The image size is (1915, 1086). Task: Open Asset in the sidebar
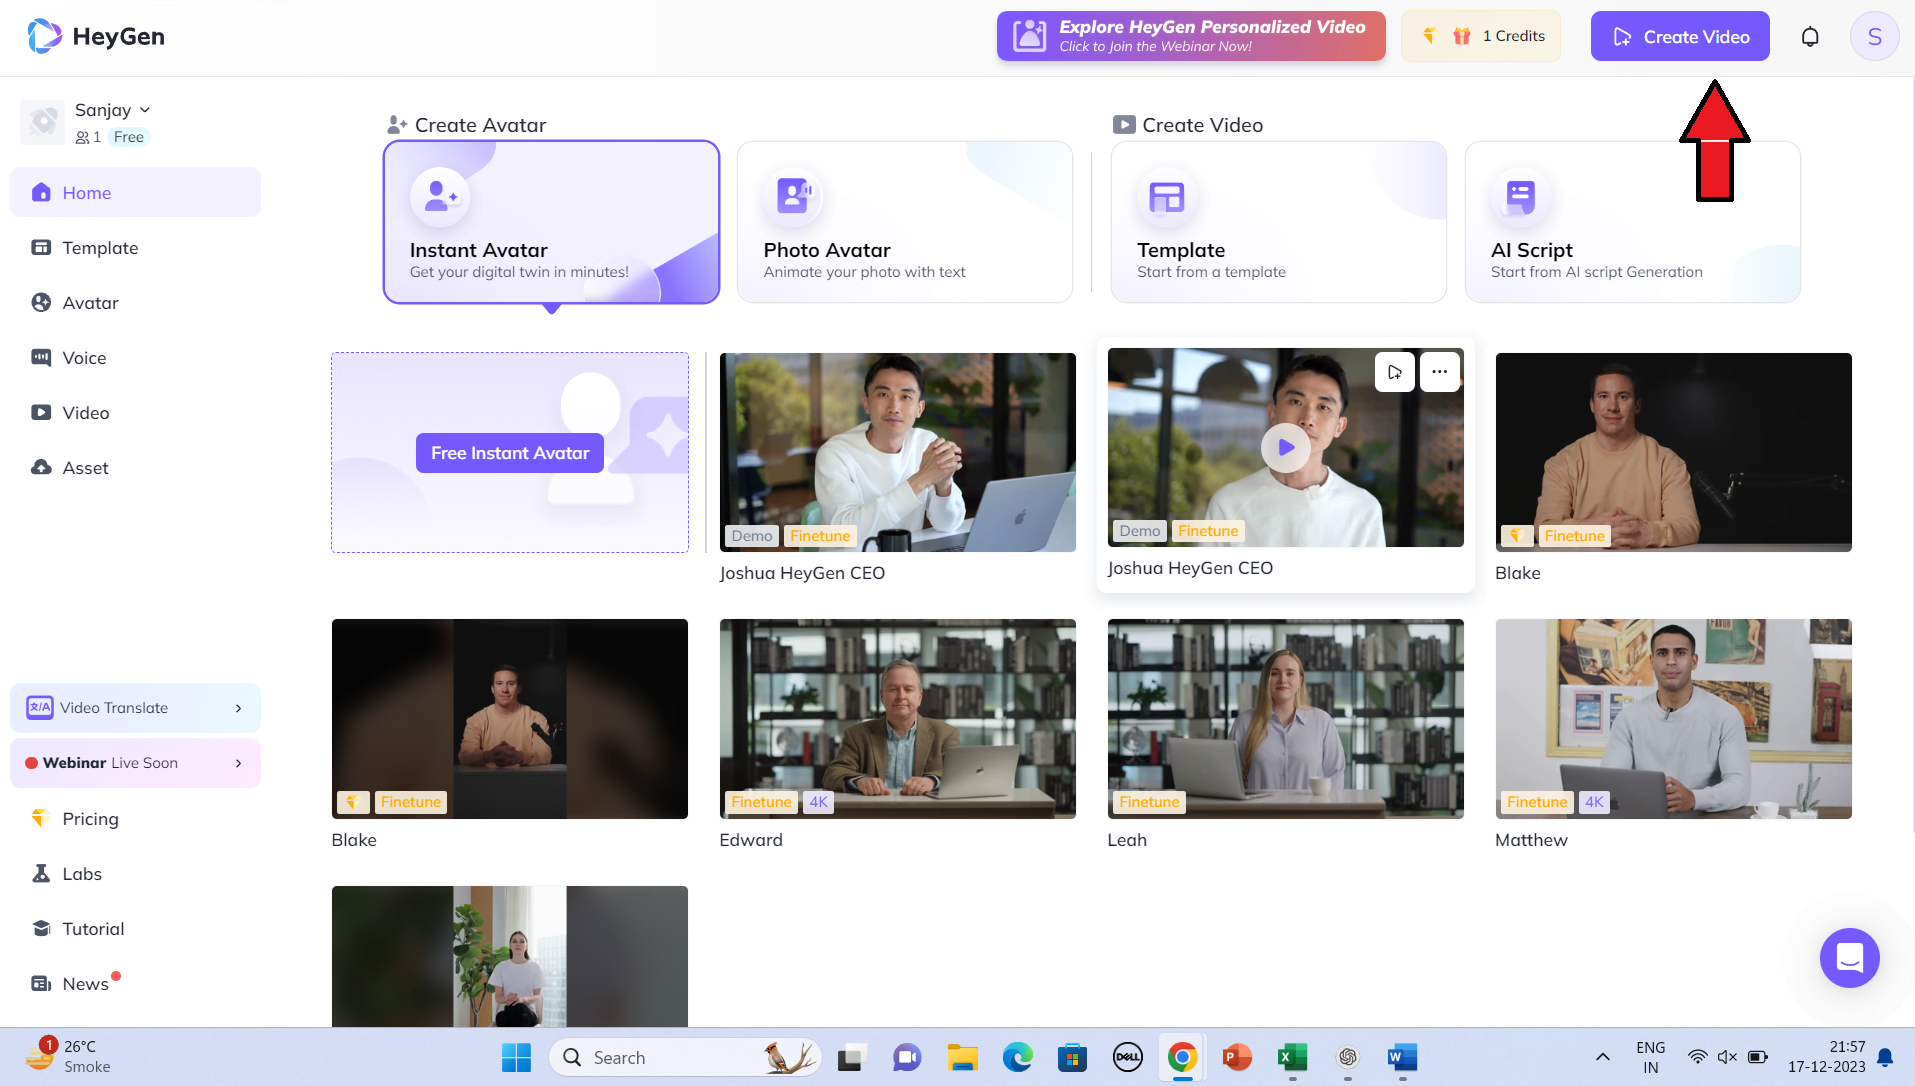135,468
